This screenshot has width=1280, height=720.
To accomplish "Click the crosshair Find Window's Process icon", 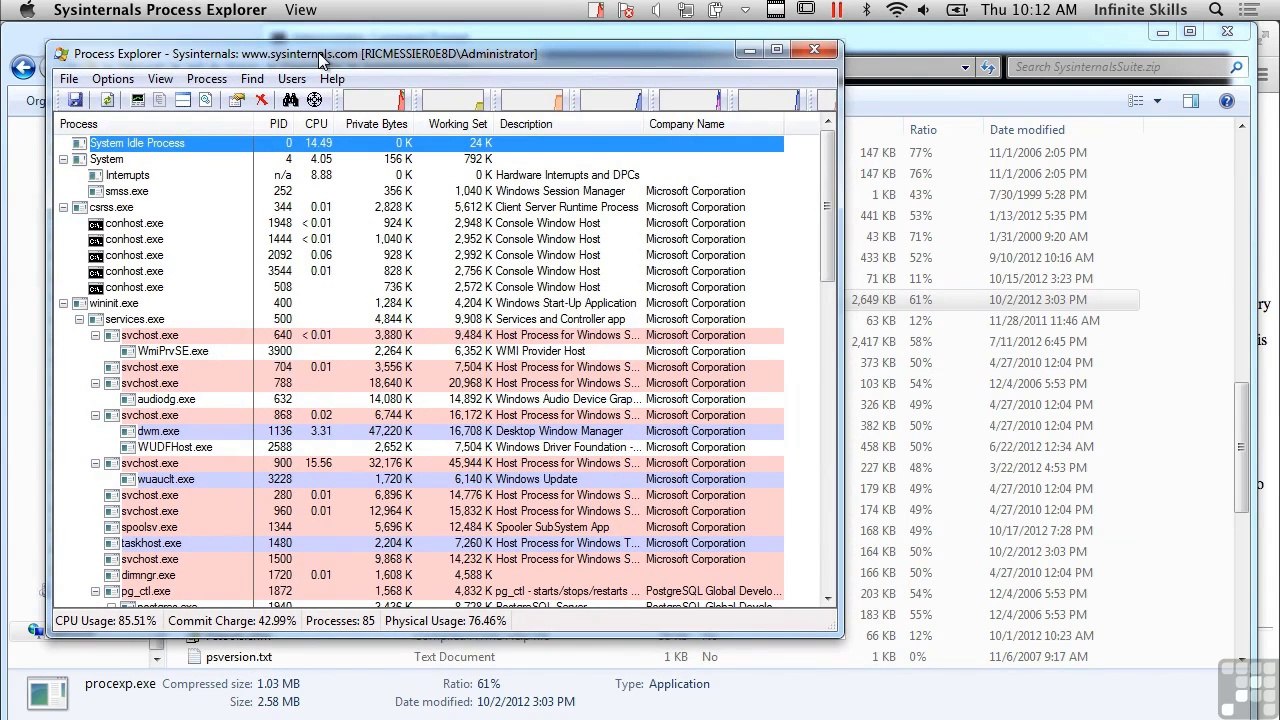I will [314, 100].
